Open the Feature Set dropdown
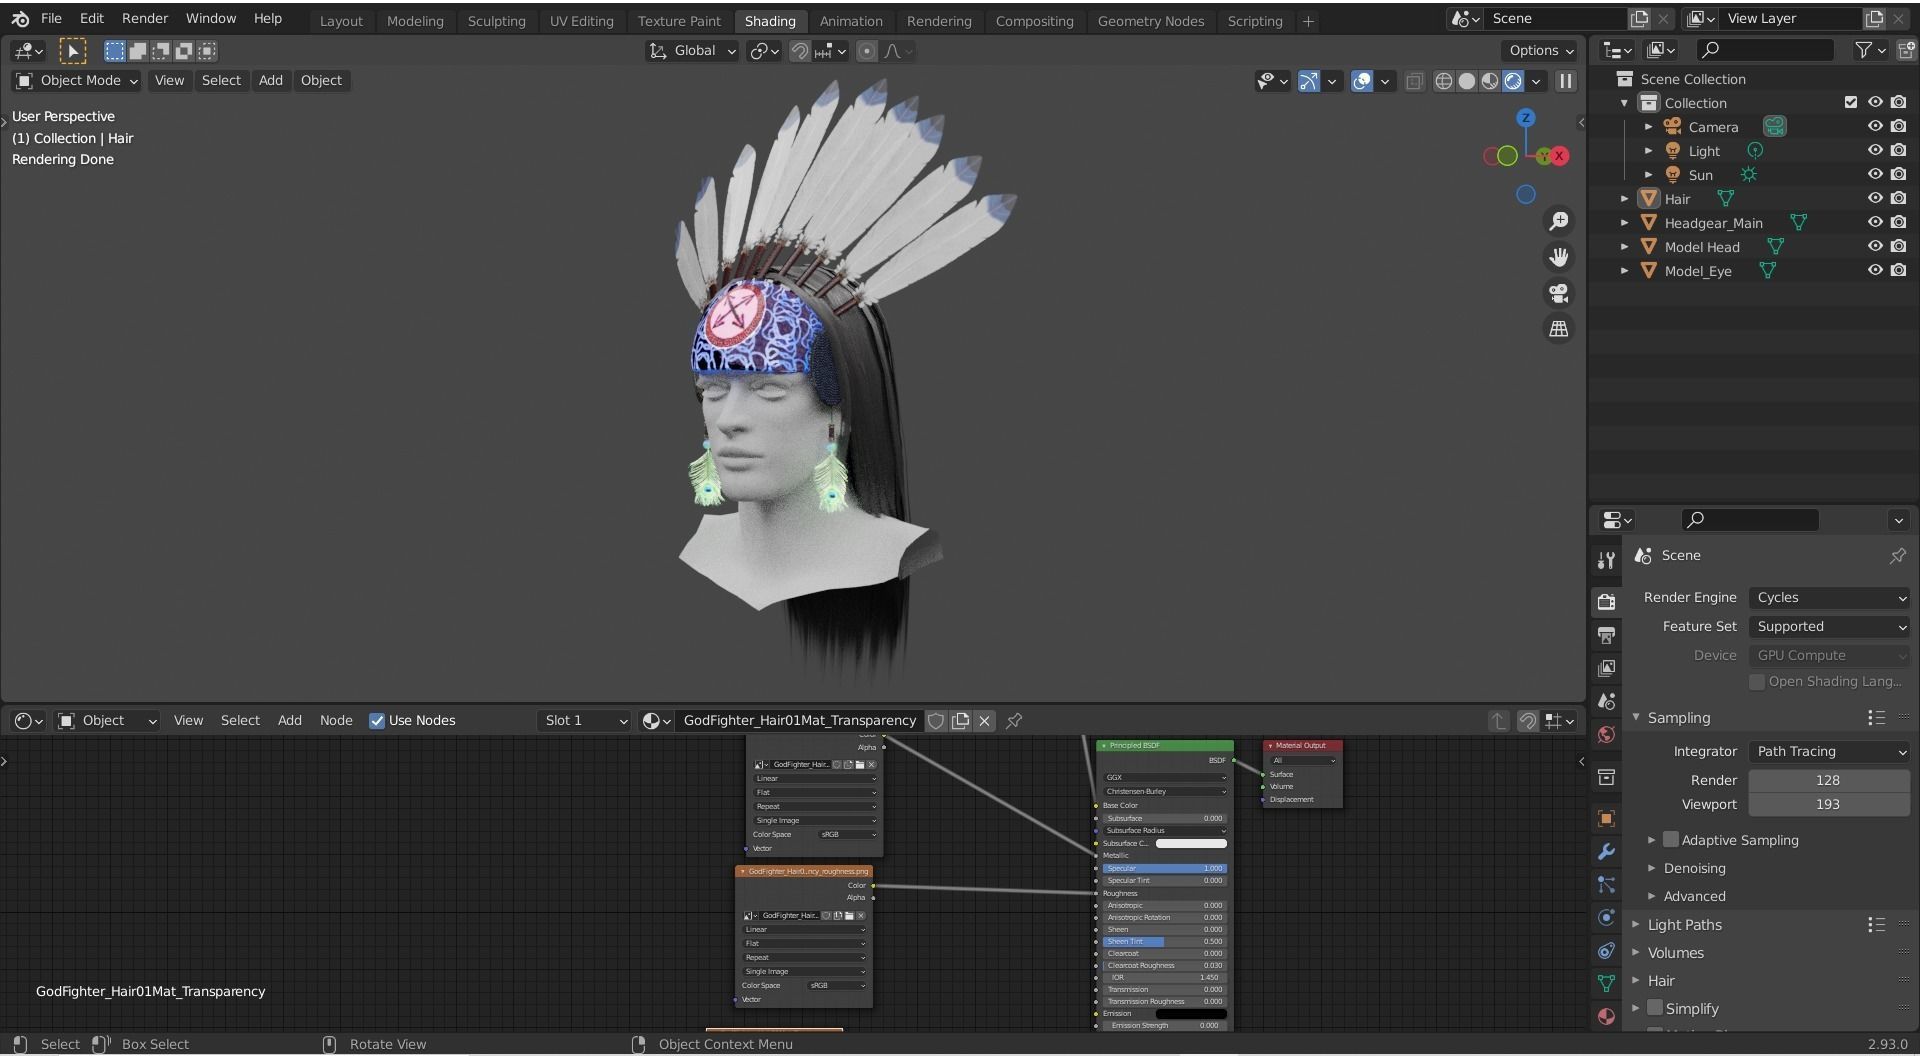Image resolution: width=1920 pixels, height=1056 pixels. (1829, 627)
